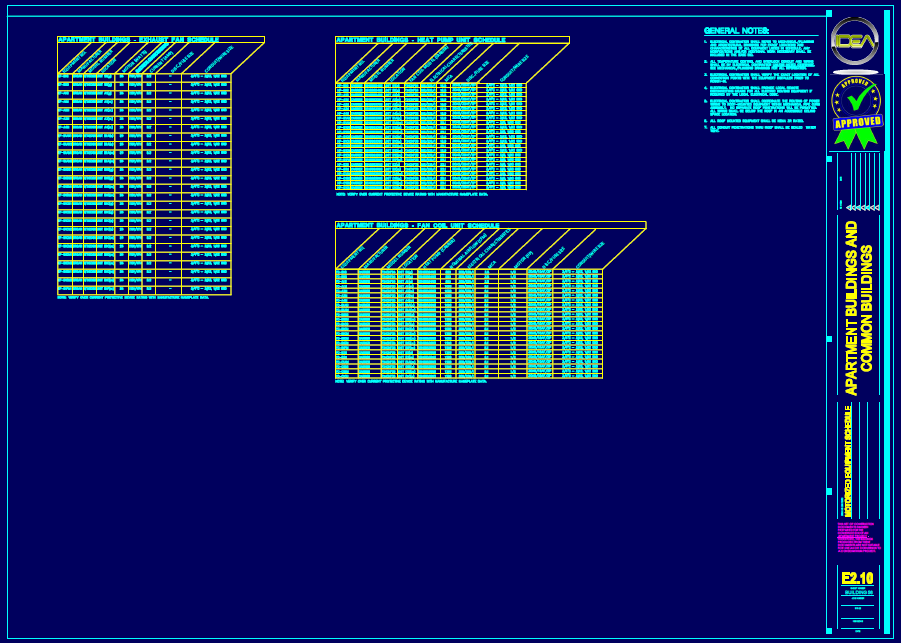Click the Exhaust Fan Schedule title
The image size is (901, 643).
point(138,40)
